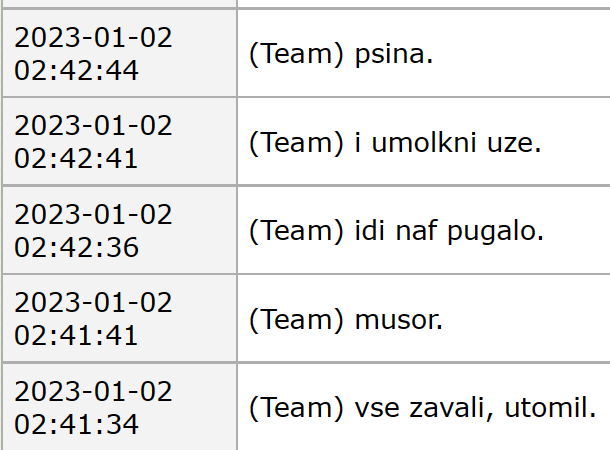610x450 pixels.
Task: Click the 2023-01-02 date above 02:41:41
Action: [x=94, y=304]
